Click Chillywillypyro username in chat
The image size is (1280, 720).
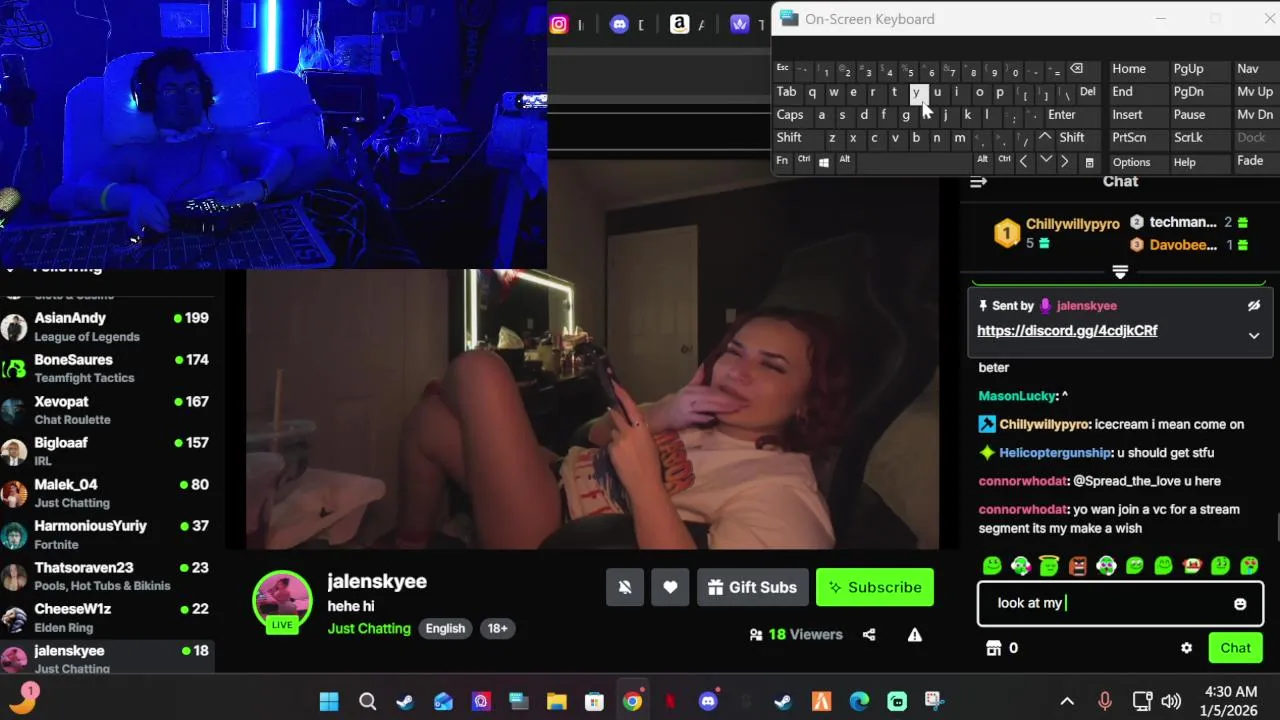click(1045, 424)
